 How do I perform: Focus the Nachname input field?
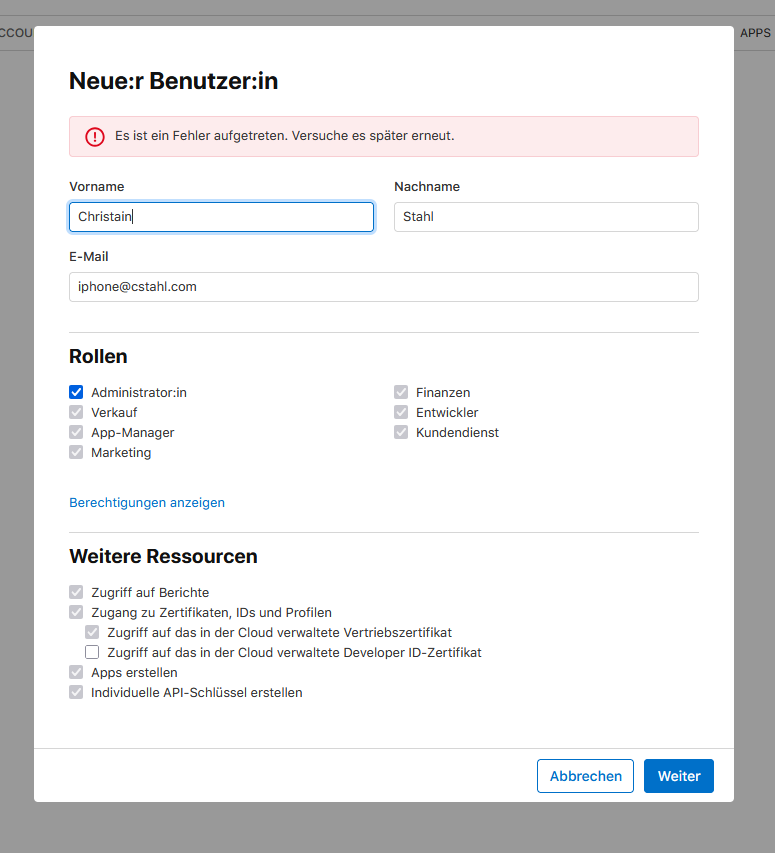pos(546,217)
